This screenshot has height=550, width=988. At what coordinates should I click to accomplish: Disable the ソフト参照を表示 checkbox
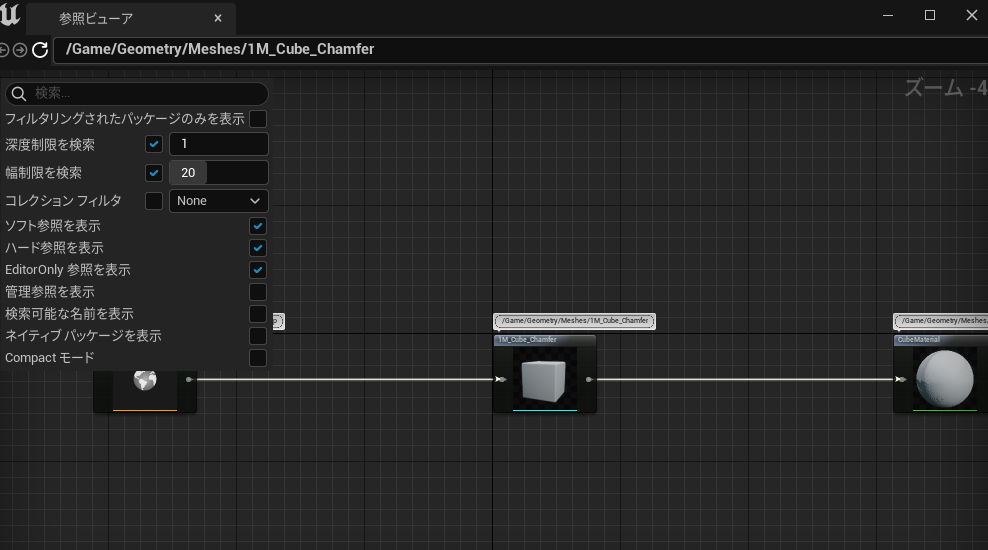258,226
